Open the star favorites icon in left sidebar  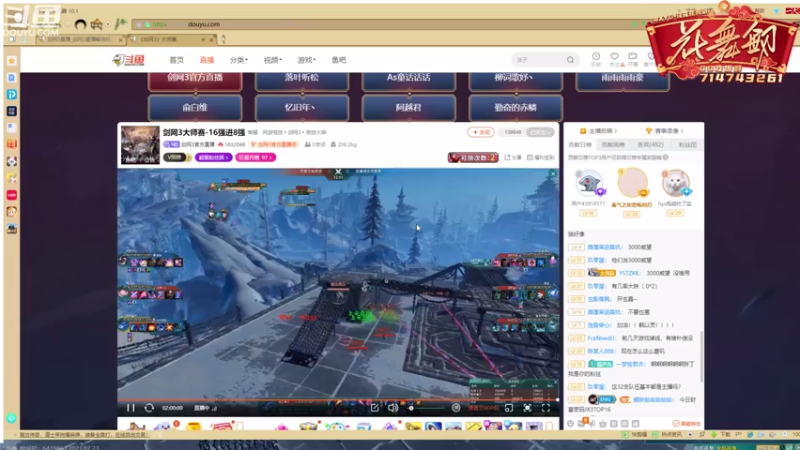point(11,61)
